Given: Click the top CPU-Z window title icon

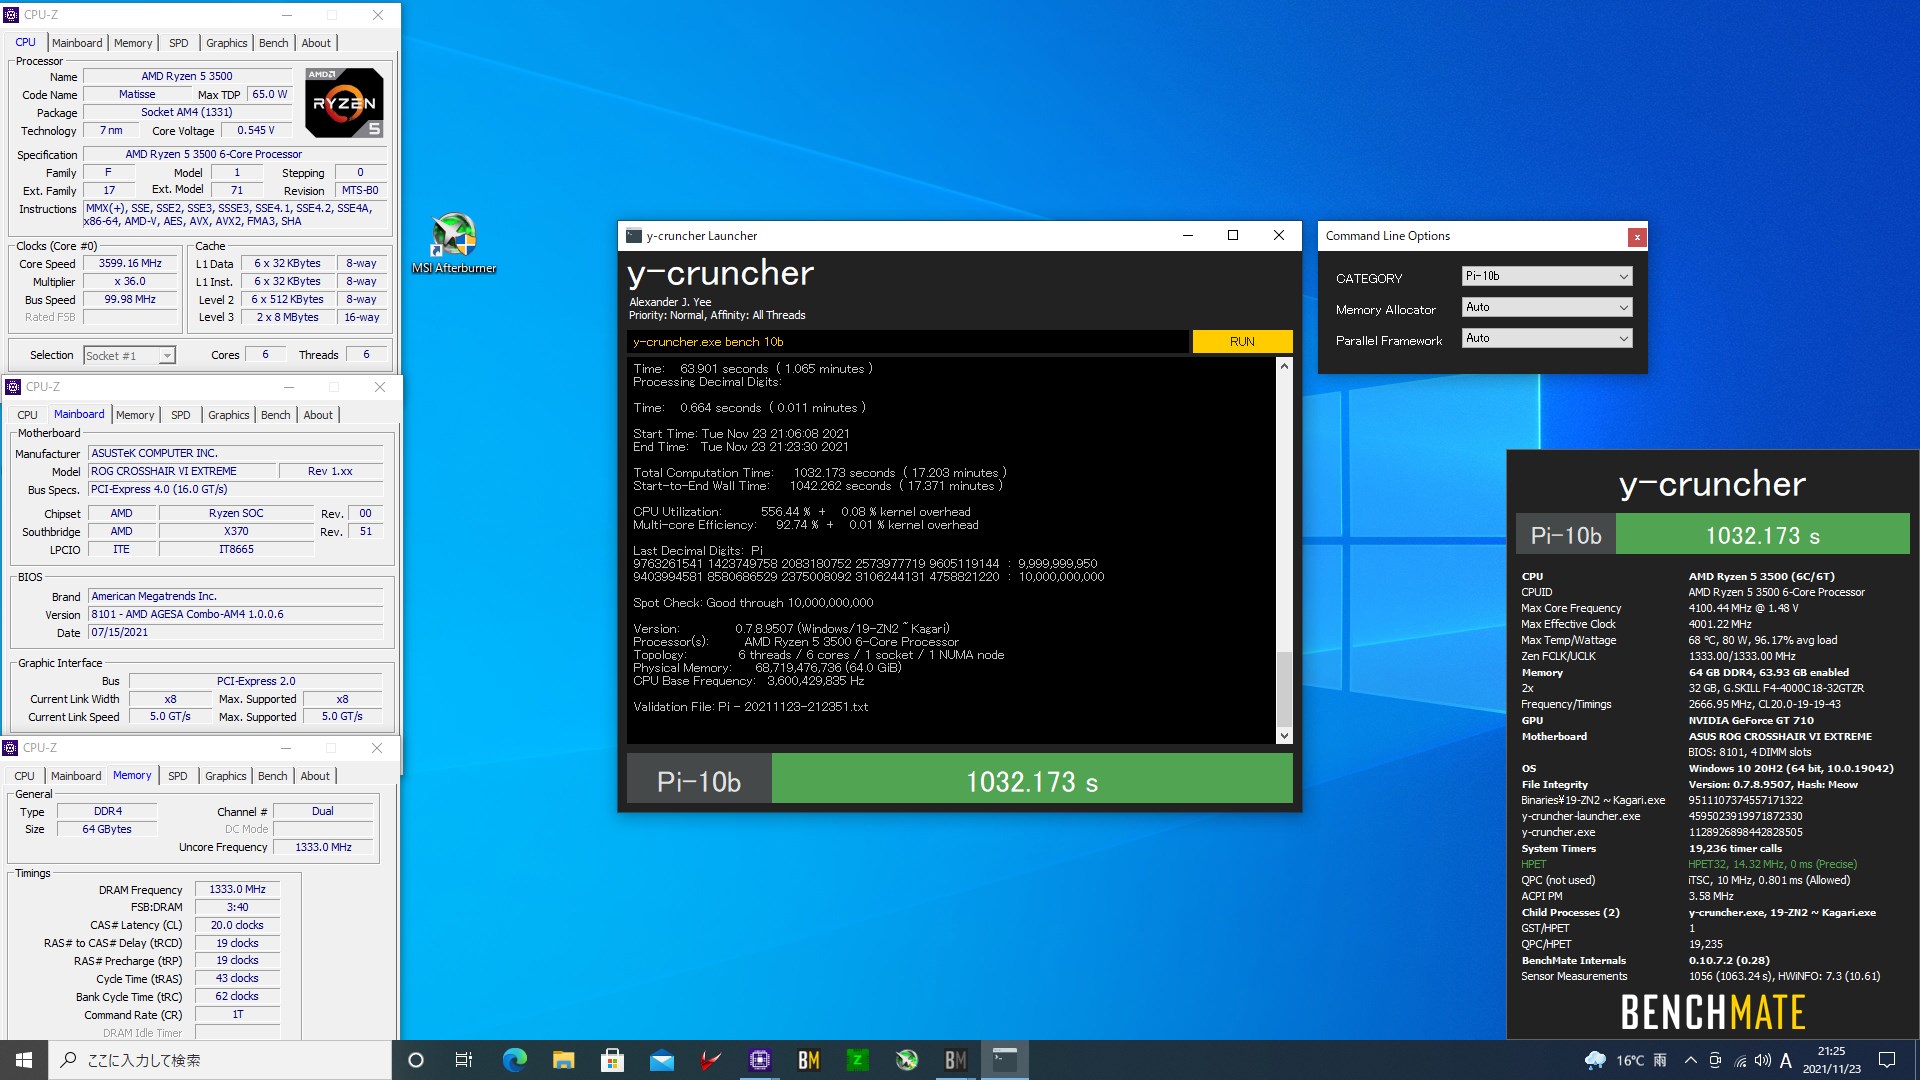Looking at the screenshot, I should (11, 15).
